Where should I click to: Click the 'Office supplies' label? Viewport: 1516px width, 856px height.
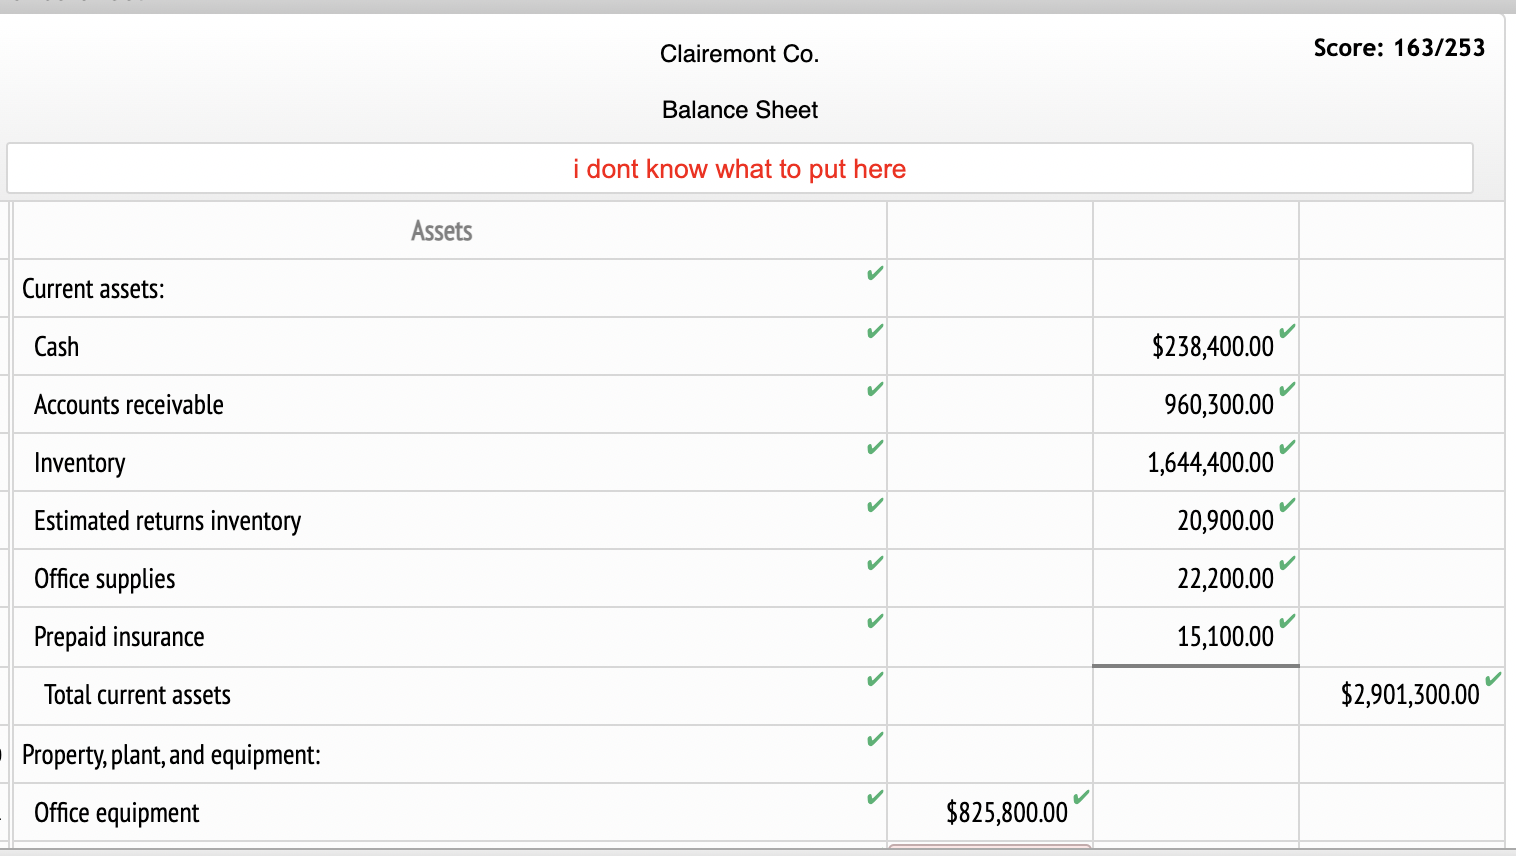click(x=104, y=579)
